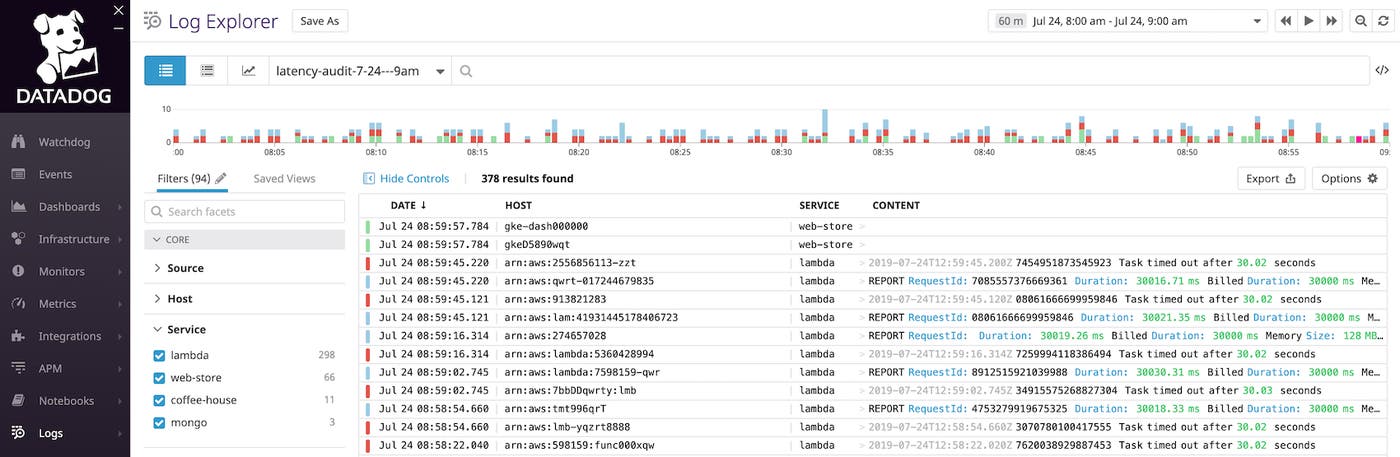
Task: Open the time range dropdown
Action: pyautogui.click(x=1128, y=21)
